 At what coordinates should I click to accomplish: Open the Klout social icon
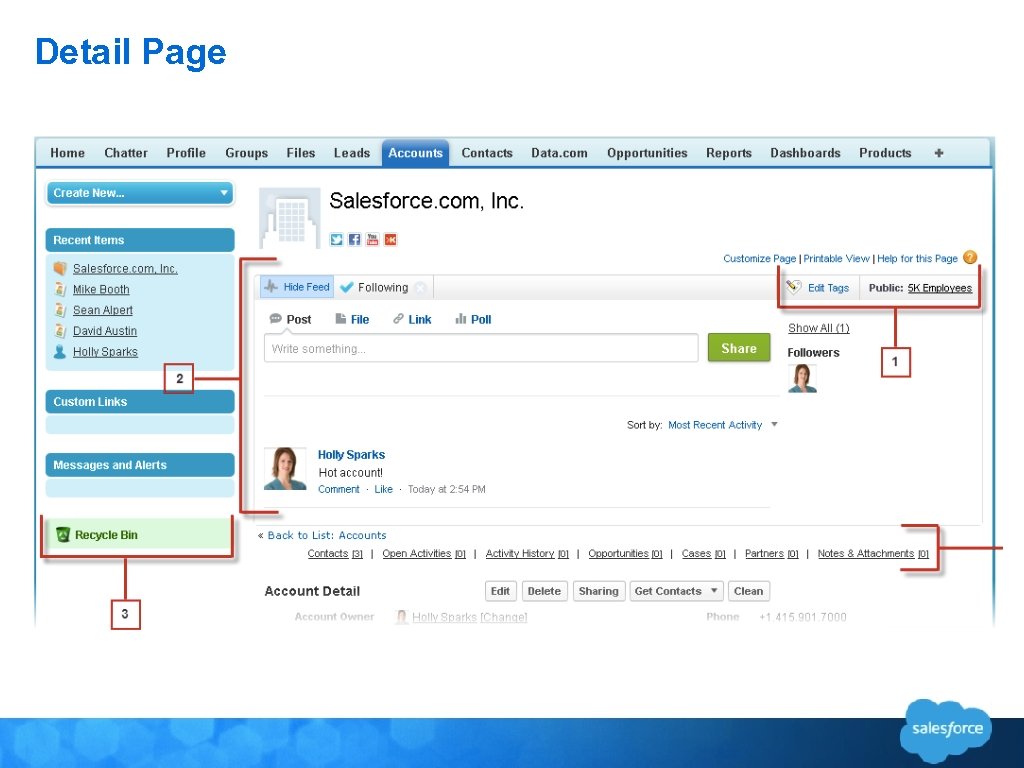click(x=391, y=240)
